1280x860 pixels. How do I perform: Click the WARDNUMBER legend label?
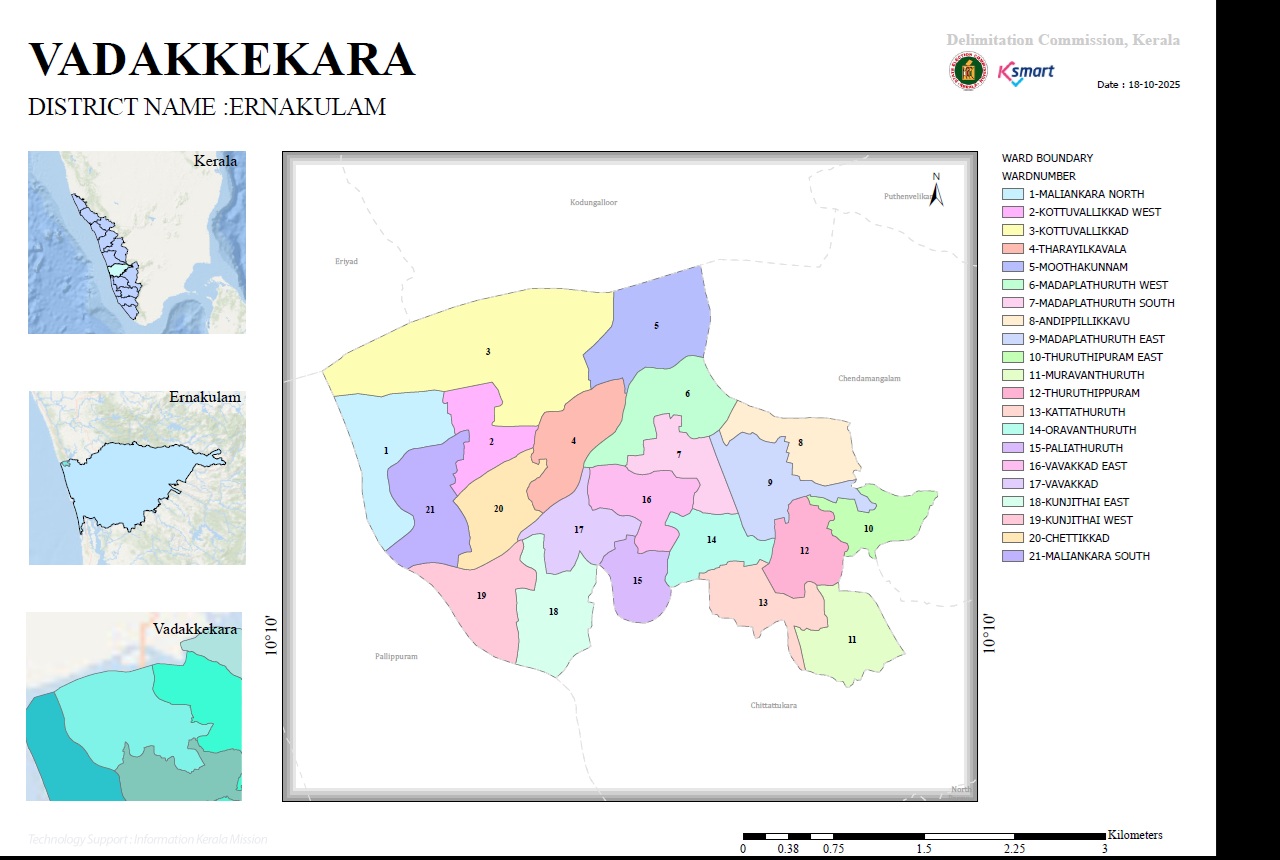1038,176
